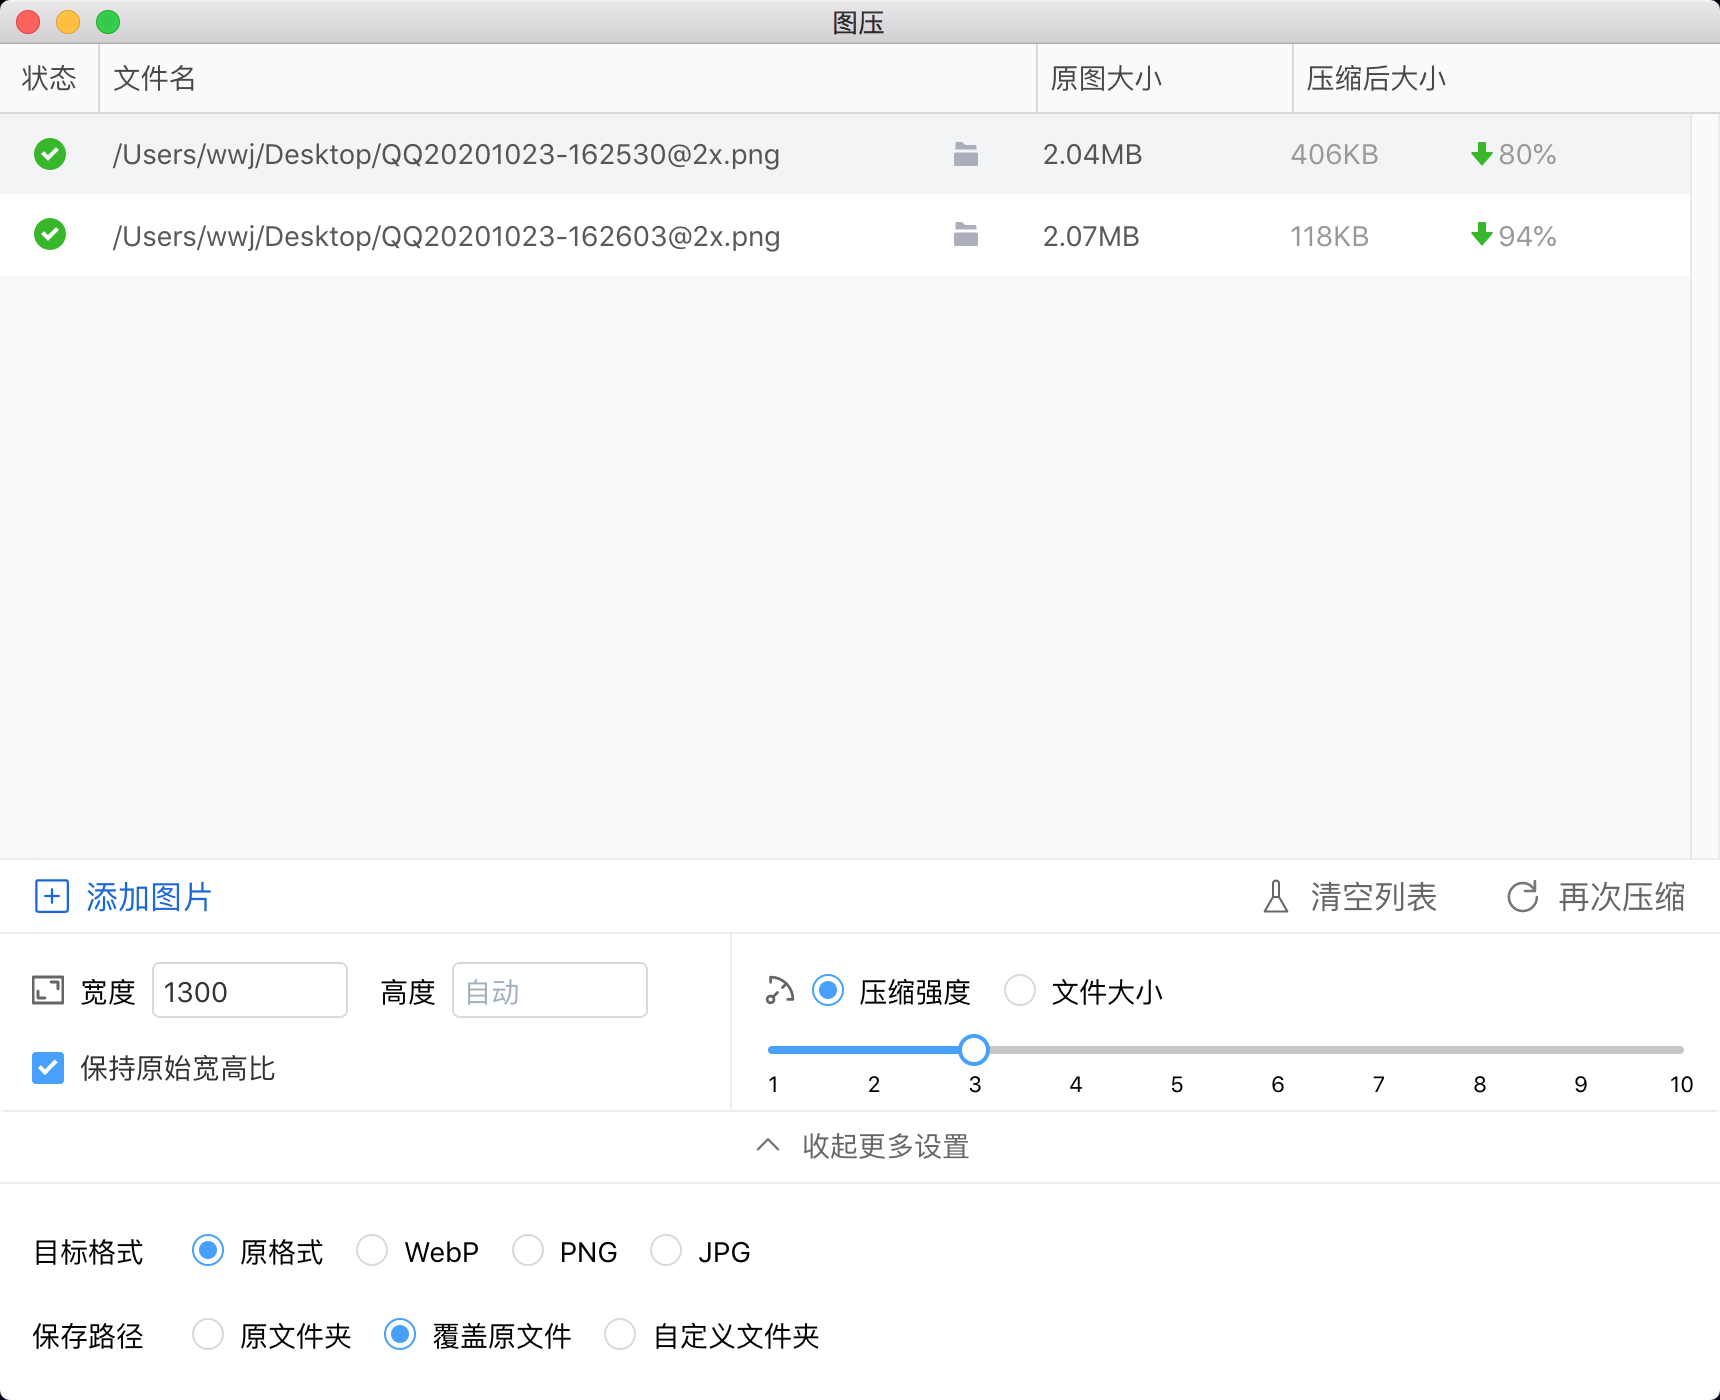Uncheck 保持原始宽高比 checkbox
Screen dimensions: 1720x1400
tap(48, 1068)
